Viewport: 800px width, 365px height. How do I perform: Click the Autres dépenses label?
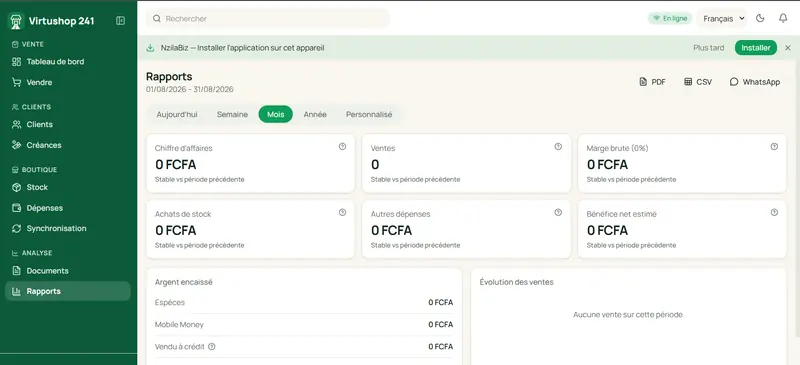tap(401, 214)
